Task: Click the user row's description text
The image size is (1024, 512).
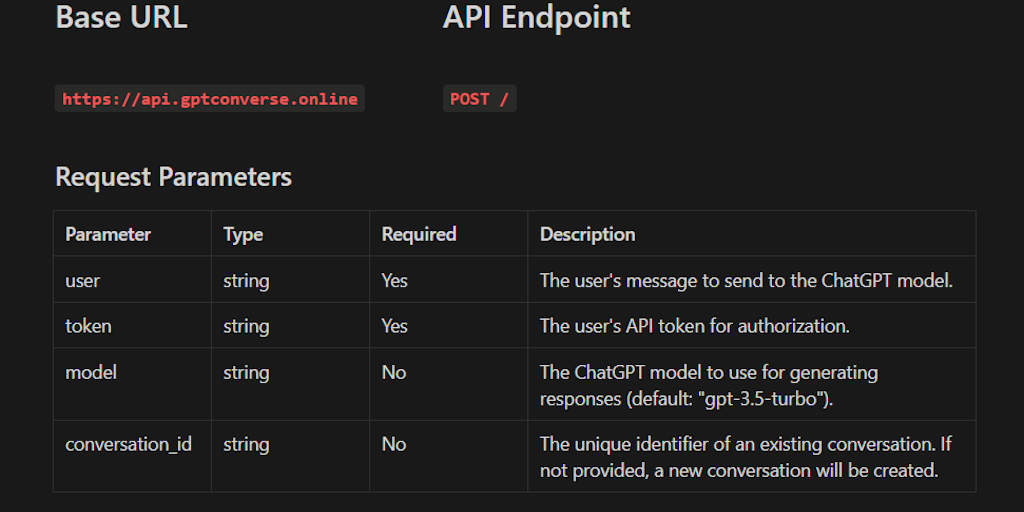Action: [746, 281]
